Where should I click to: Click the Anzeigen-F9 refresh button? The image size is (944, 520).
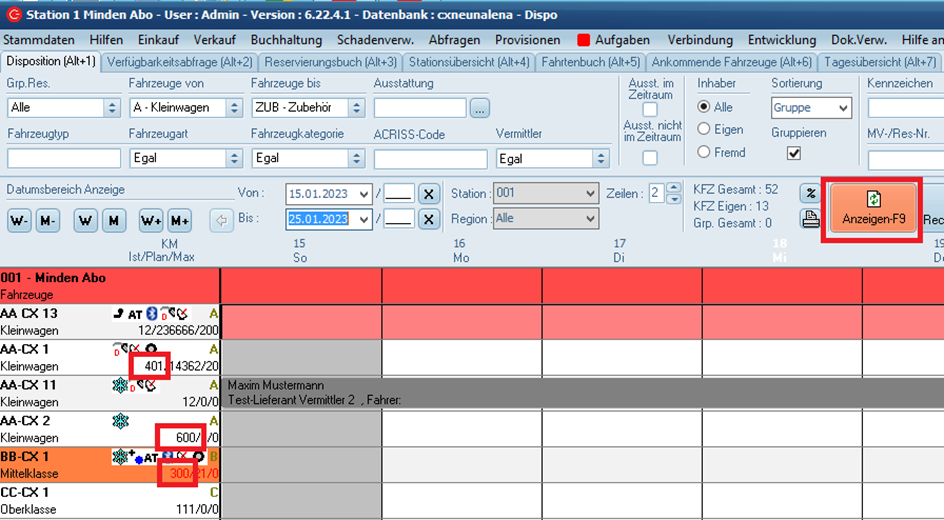point(871,211)
